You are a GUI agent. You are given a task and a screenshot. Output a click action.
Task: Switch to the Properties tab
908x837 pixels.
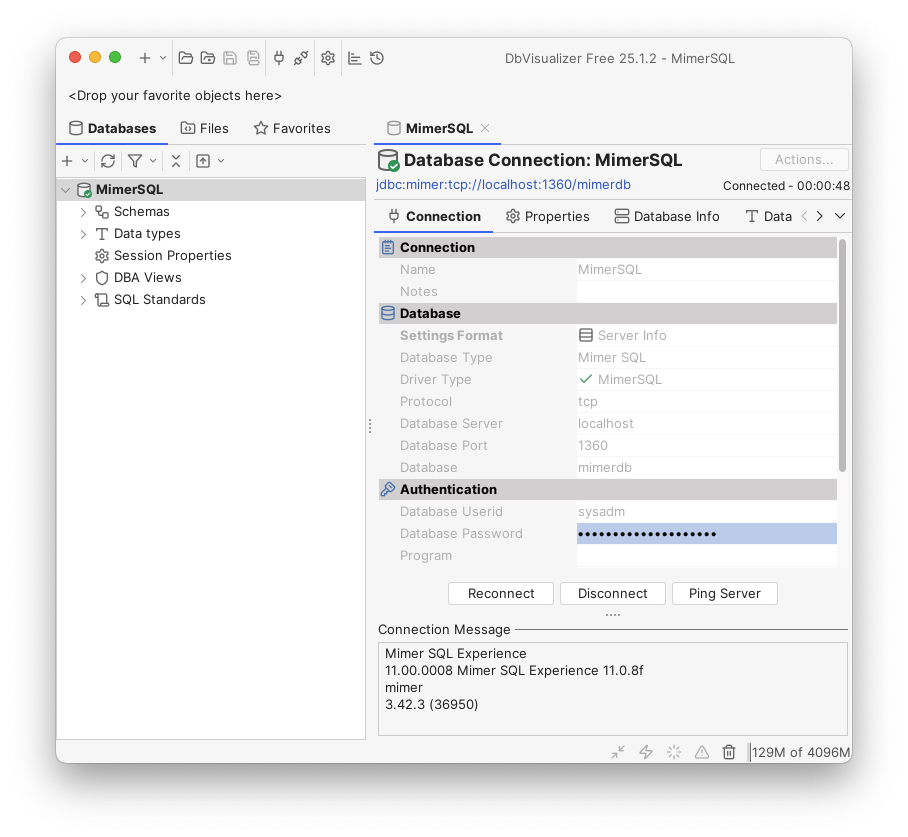547,216
